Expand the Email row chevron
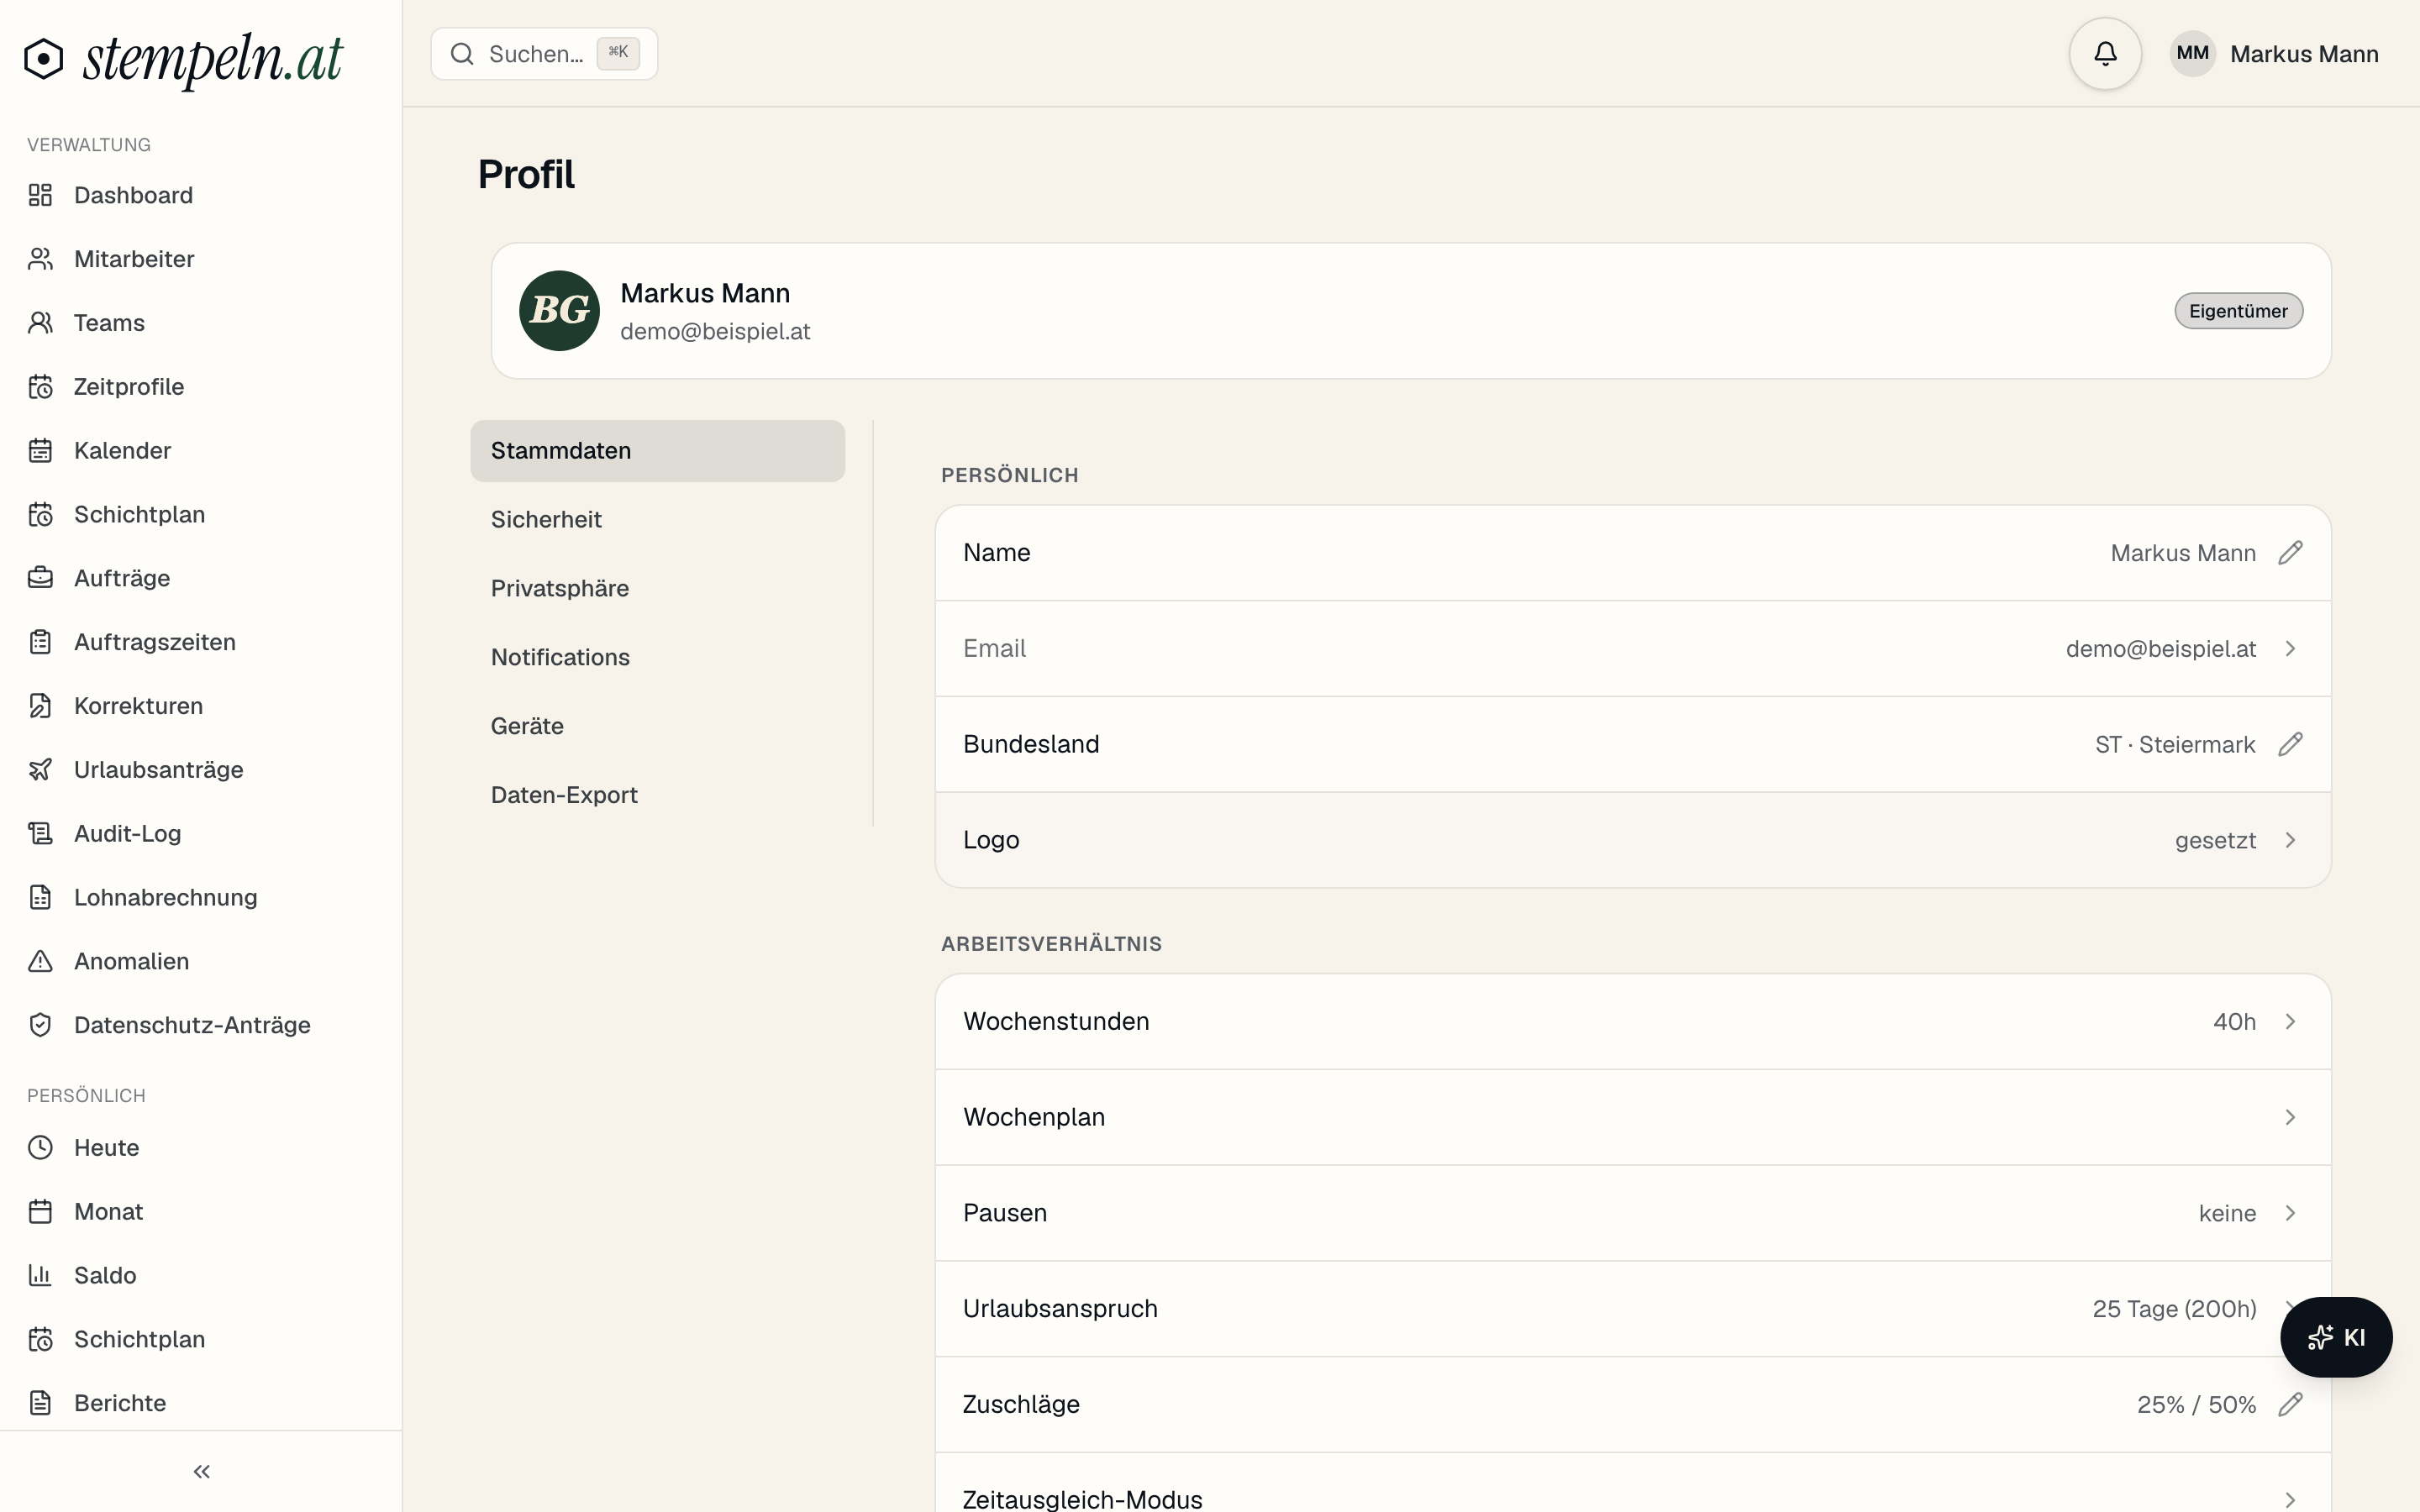2420x1512 pixels. (x=2290, y=649)
